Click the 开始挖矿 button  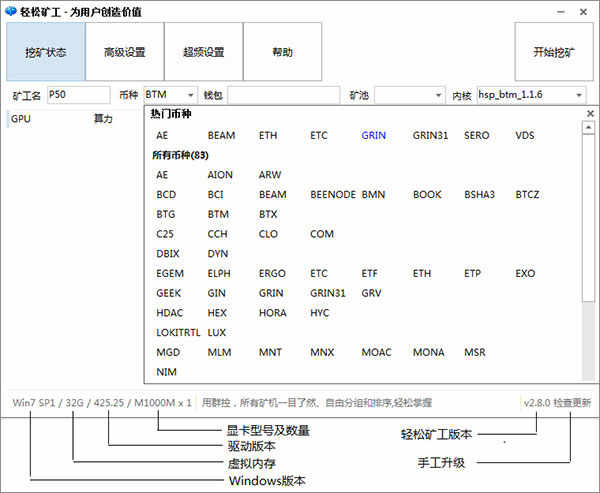pos(554,52)
